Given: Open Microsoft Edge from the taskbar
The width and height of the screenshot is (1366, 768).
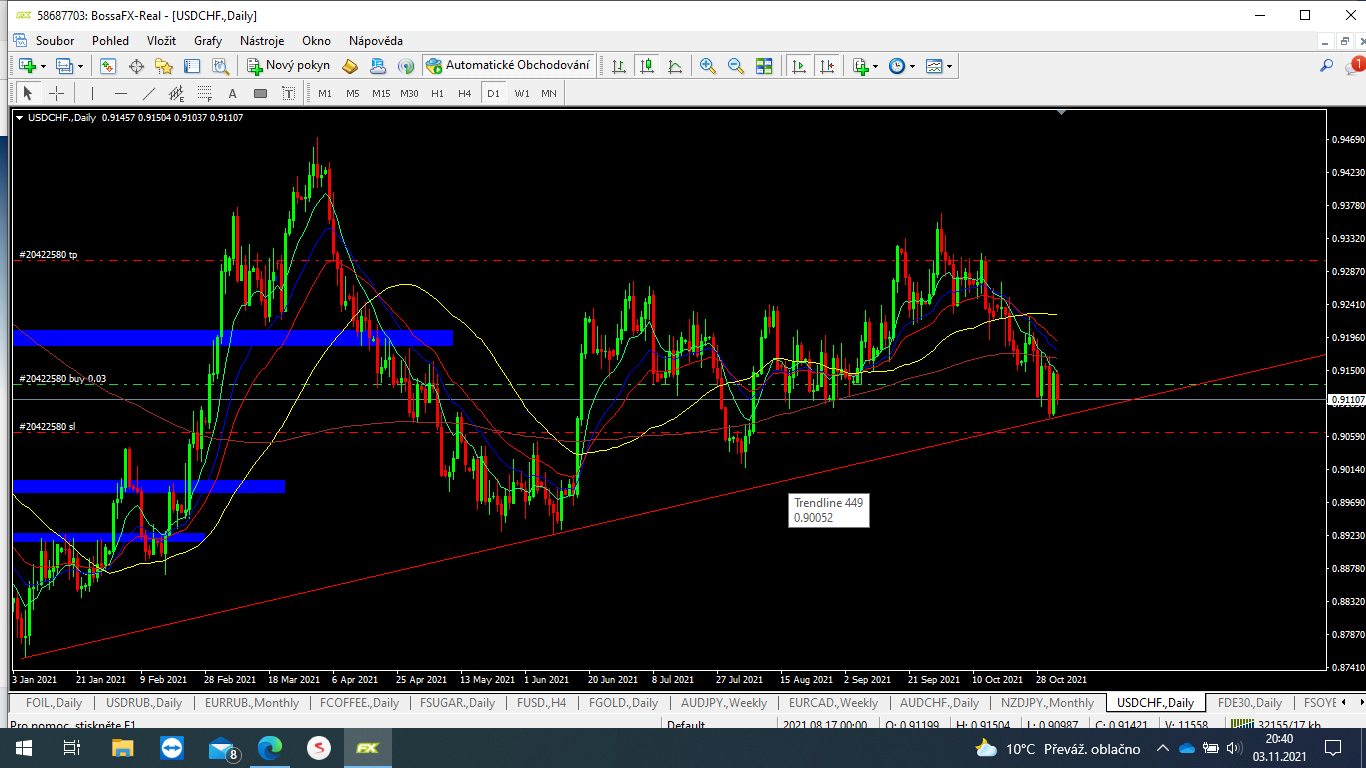Looking at the screenshot, I should (270, 748).
